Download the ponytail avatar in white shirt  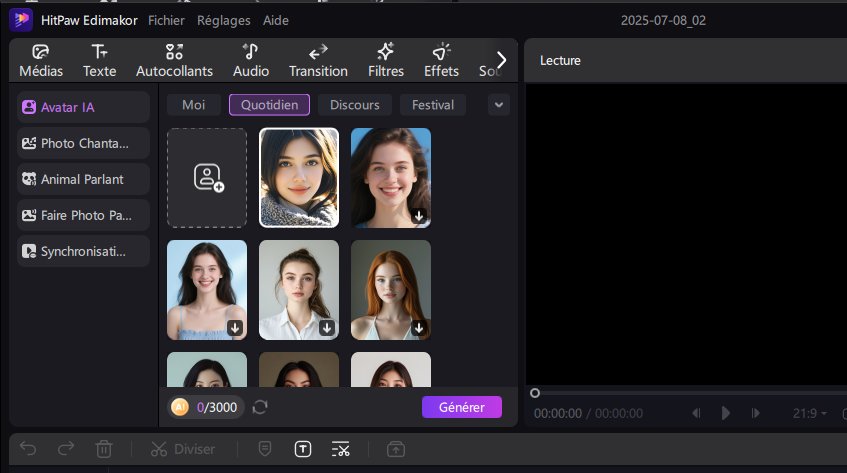(x=327, y=328)
